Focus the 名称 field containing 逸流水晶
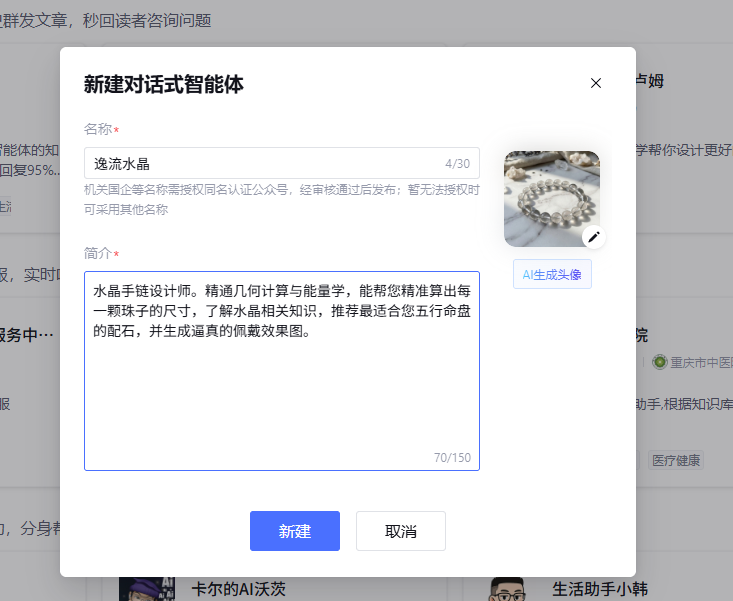The height and width of the screenshot is (601, 733). point(282,163)
